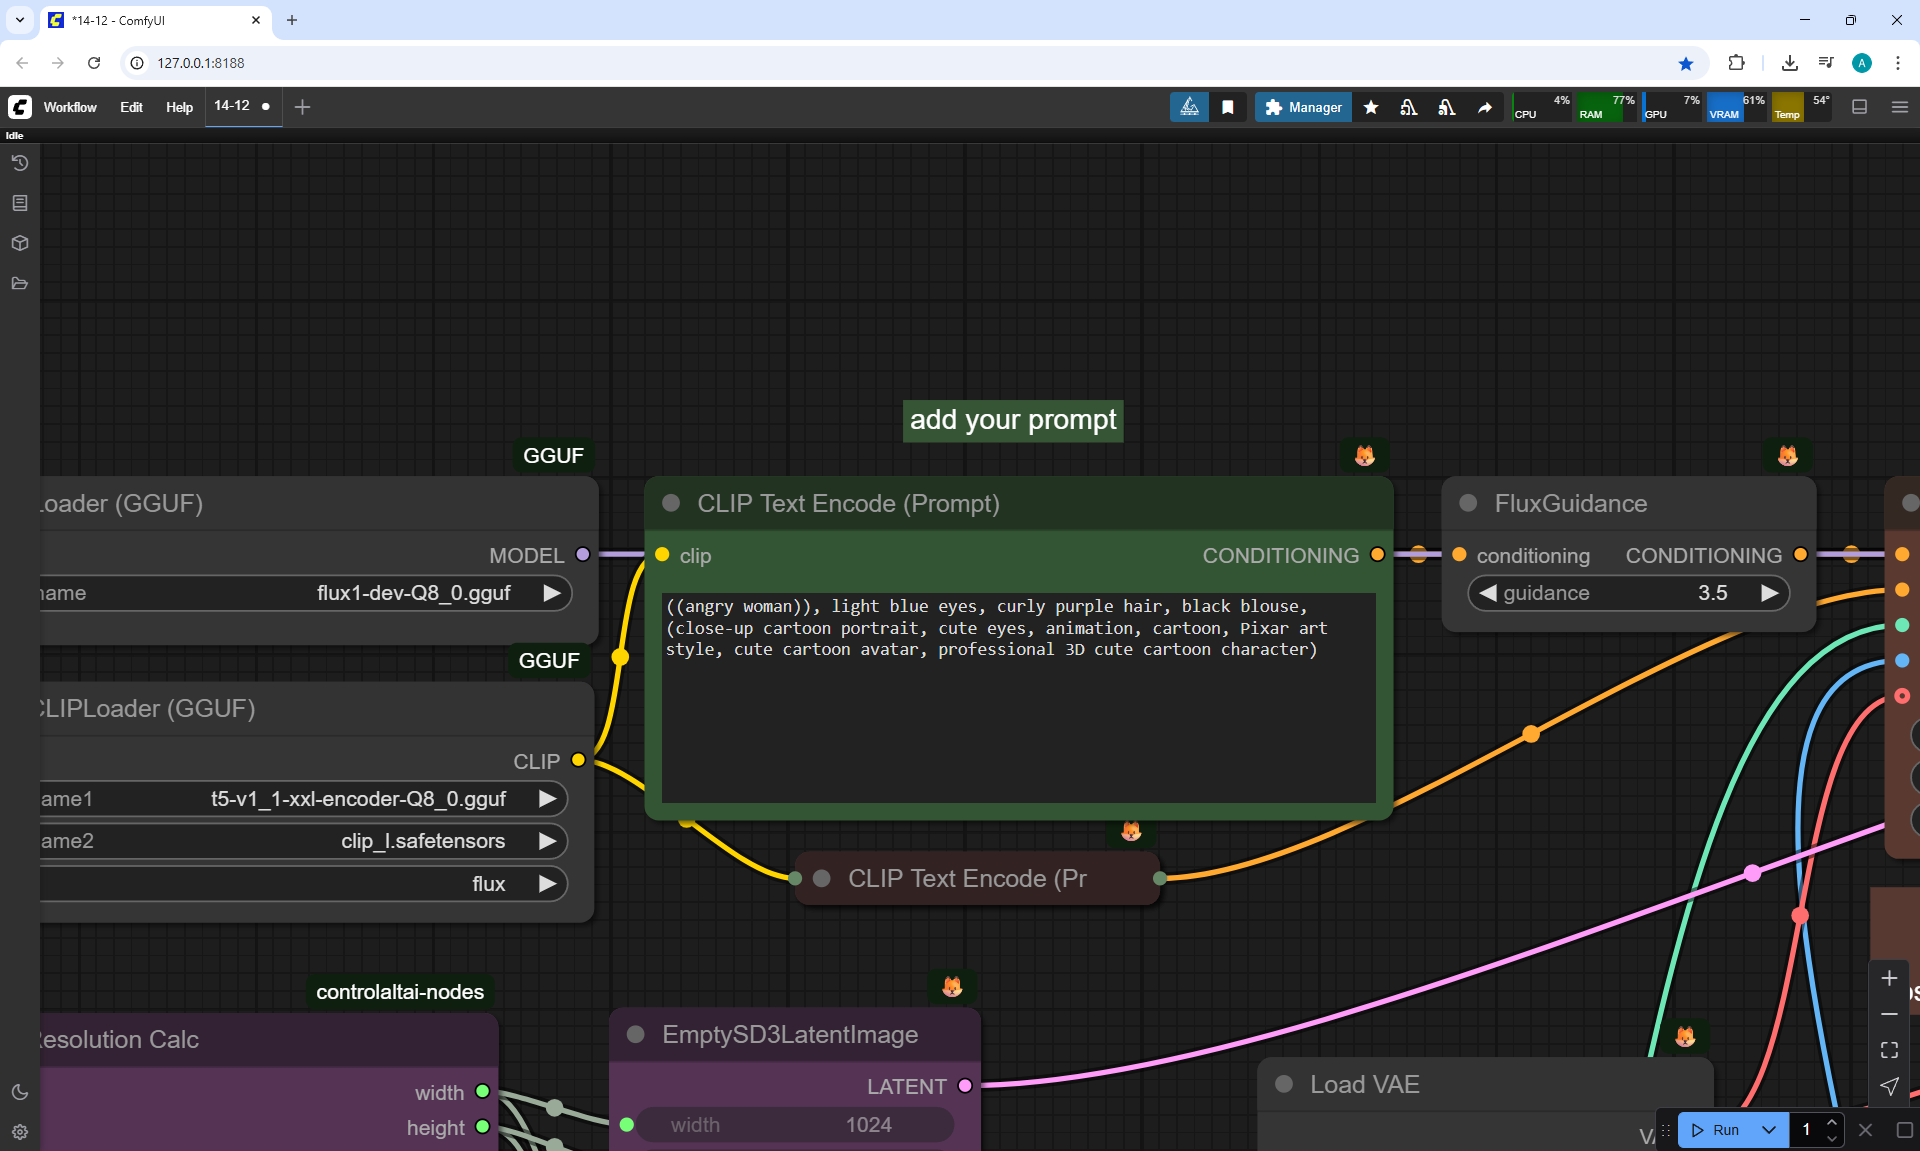Open the queue history sidebar icon

tap(19, 163)
